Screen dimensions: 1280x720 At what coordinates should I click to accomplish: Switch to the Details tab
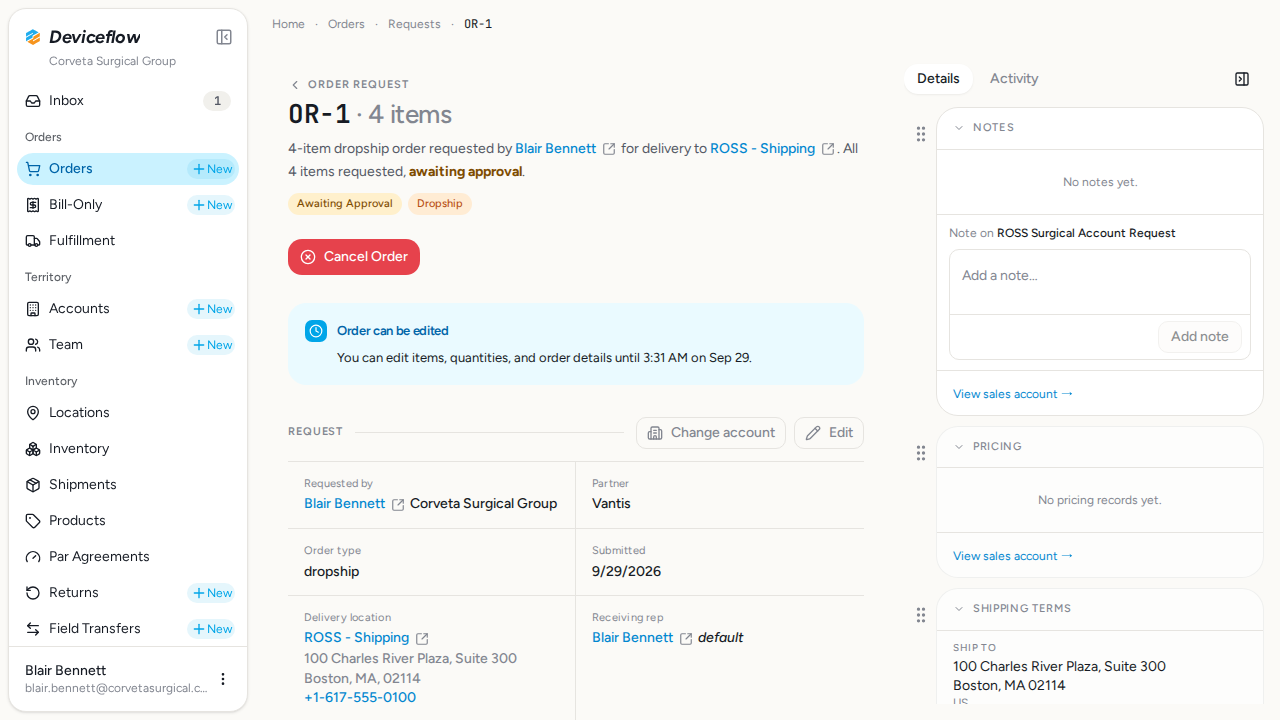coord(938,79)
